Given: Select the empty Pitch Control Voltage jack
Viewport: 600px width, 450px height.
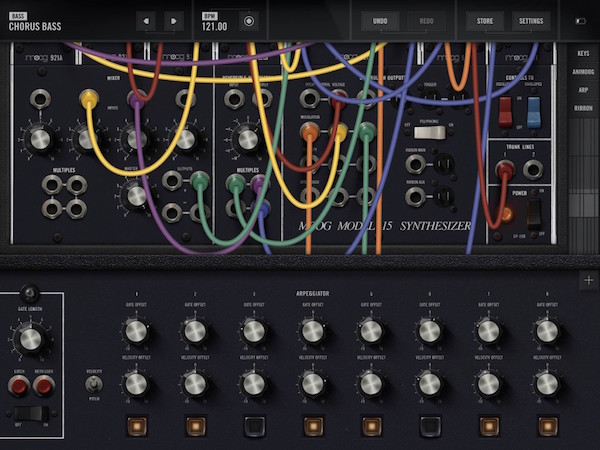Looking at the screenshot, I should click(x=310, y=98).
